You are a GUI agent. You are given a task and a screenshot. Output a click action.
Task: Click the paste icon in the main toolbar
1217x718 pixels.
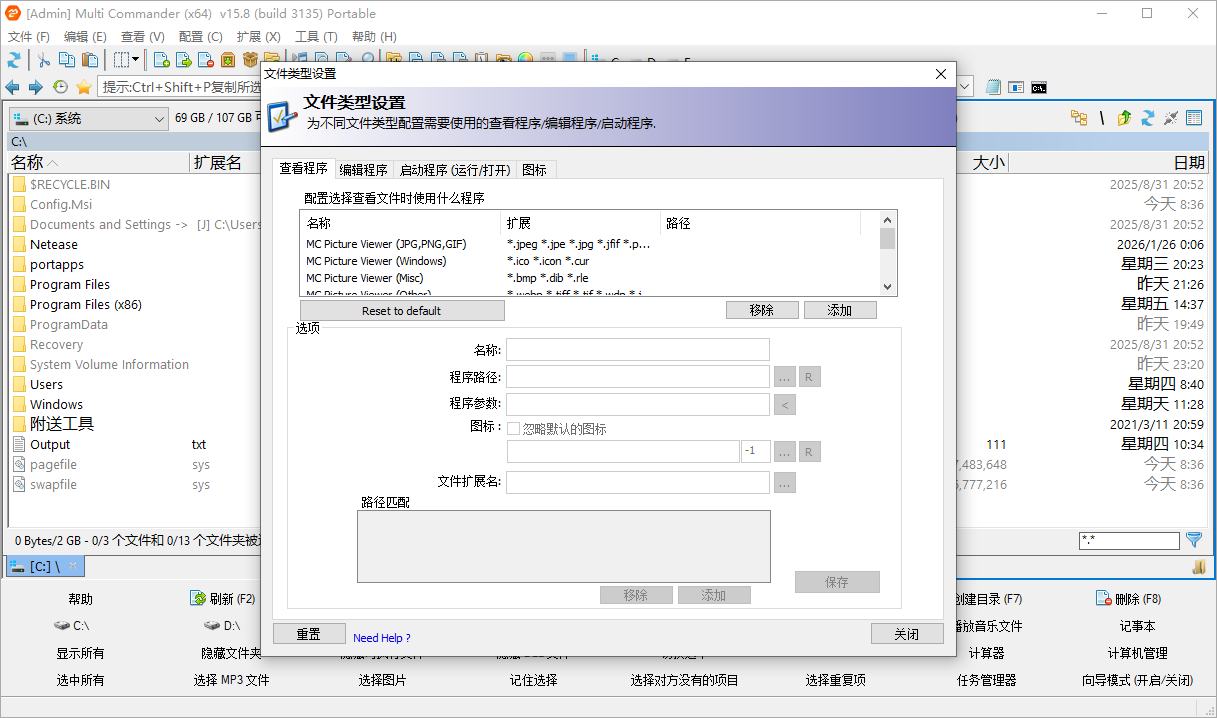88,60
